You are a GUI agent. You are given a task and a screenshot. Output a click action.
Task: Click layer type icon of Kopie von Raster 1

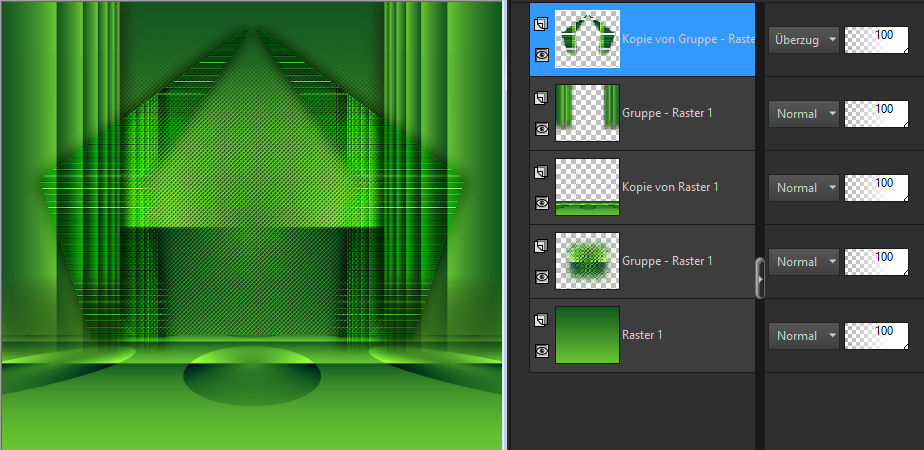click(541, 172)
